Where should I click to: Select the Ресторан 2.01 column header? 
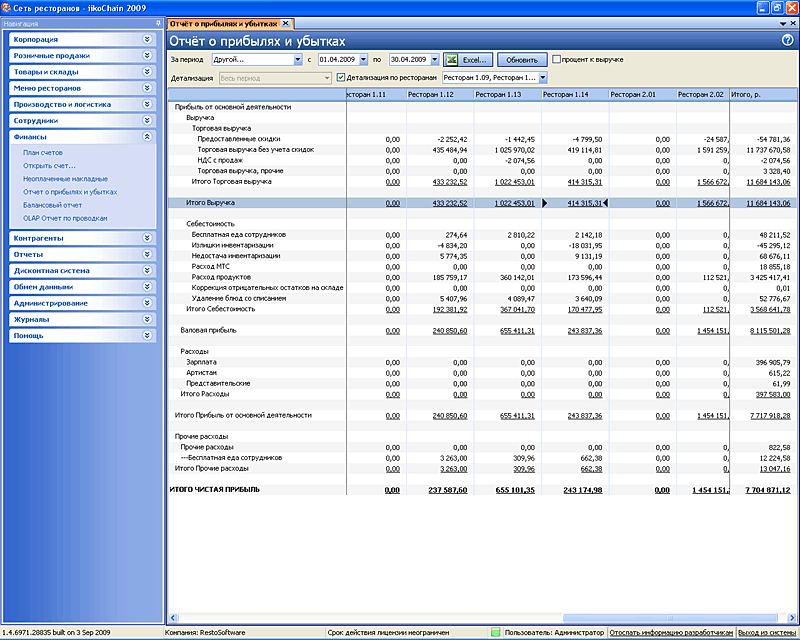coord(642,94)
